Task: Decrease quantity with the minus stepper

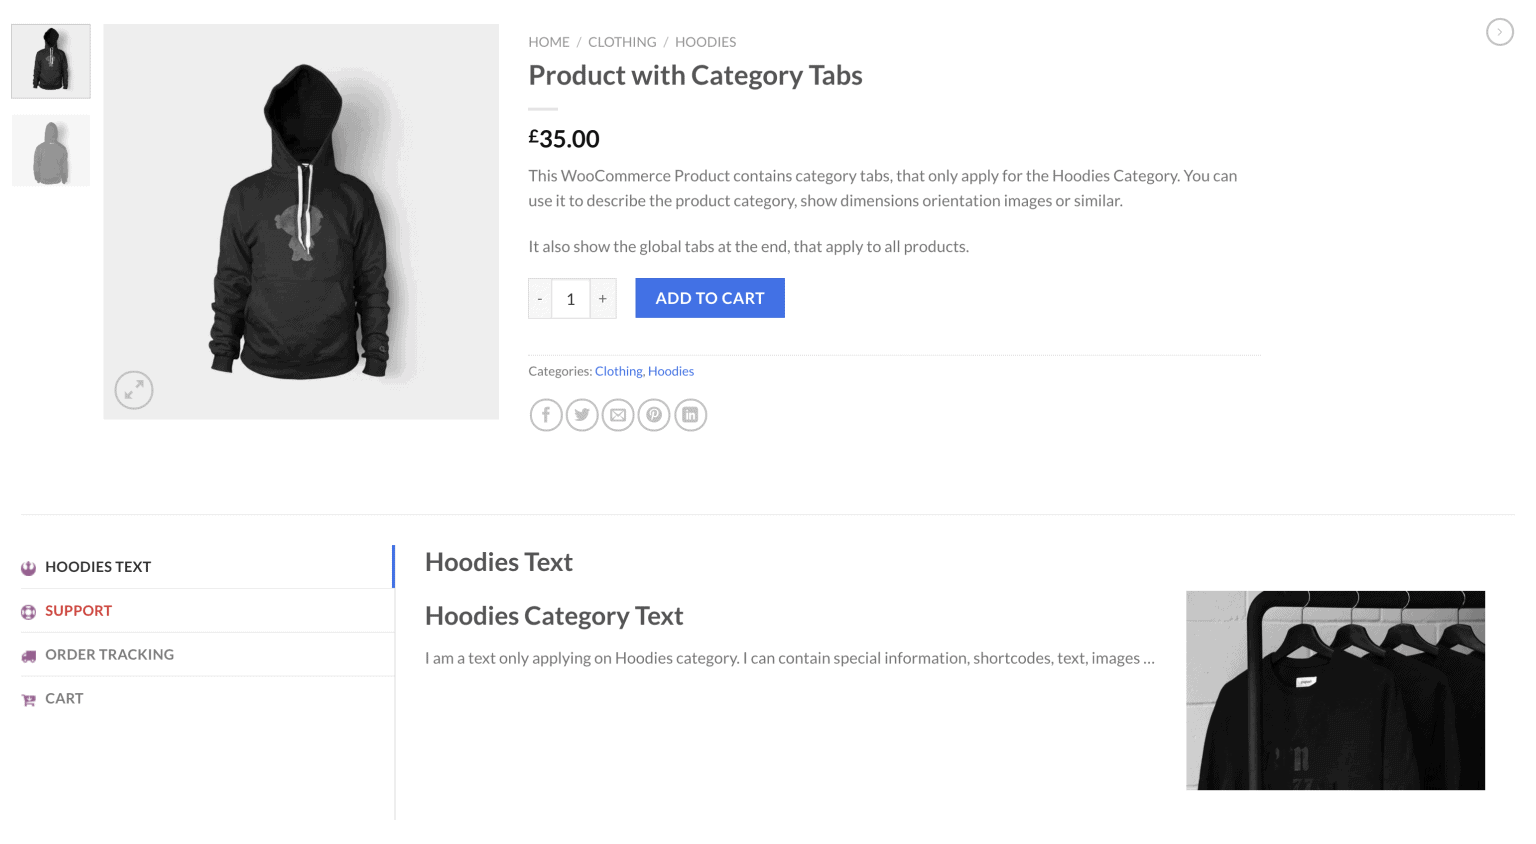Action: pos(539,298)
